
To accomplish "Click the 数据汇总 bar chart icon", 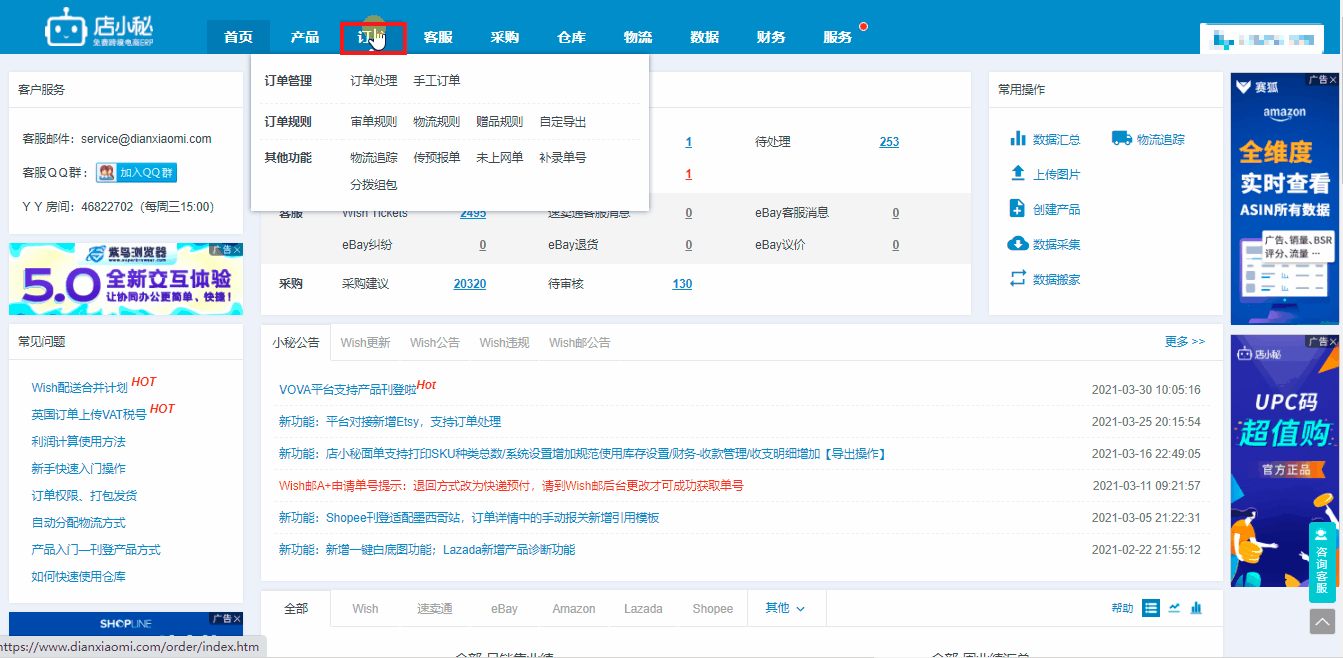I will pos(1018,139).
